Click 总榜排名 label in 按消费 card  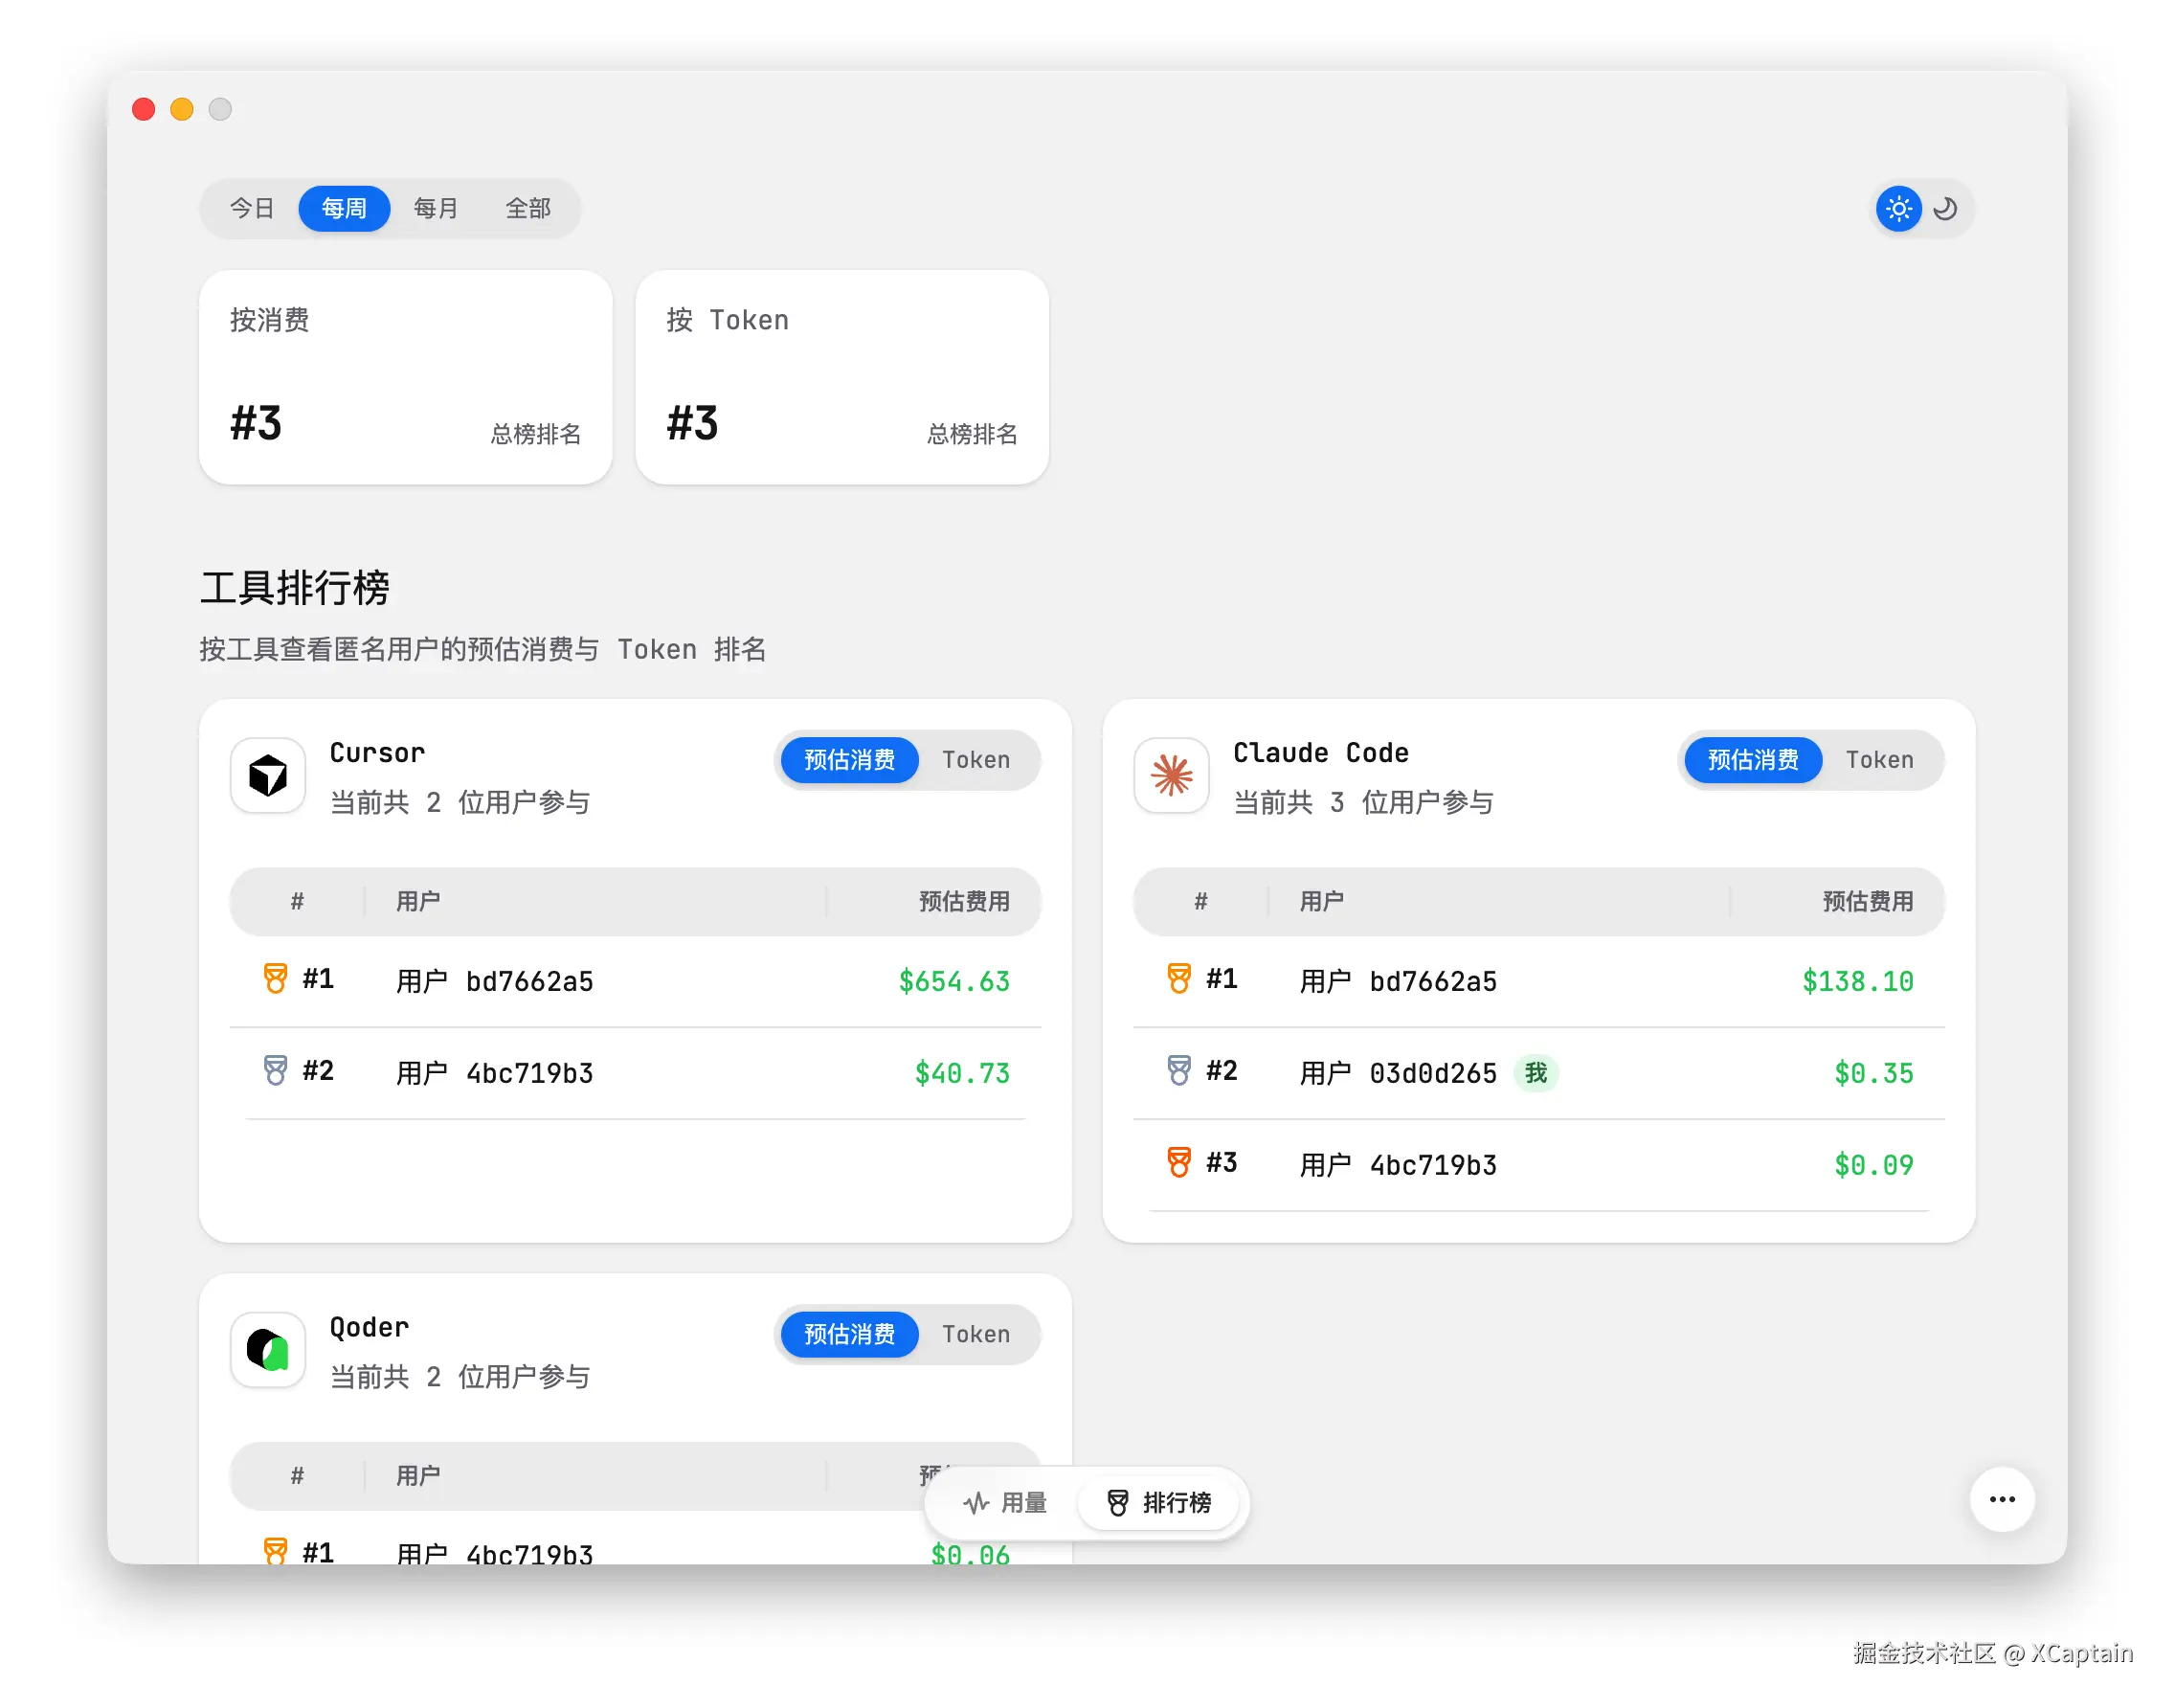(535, 433)
